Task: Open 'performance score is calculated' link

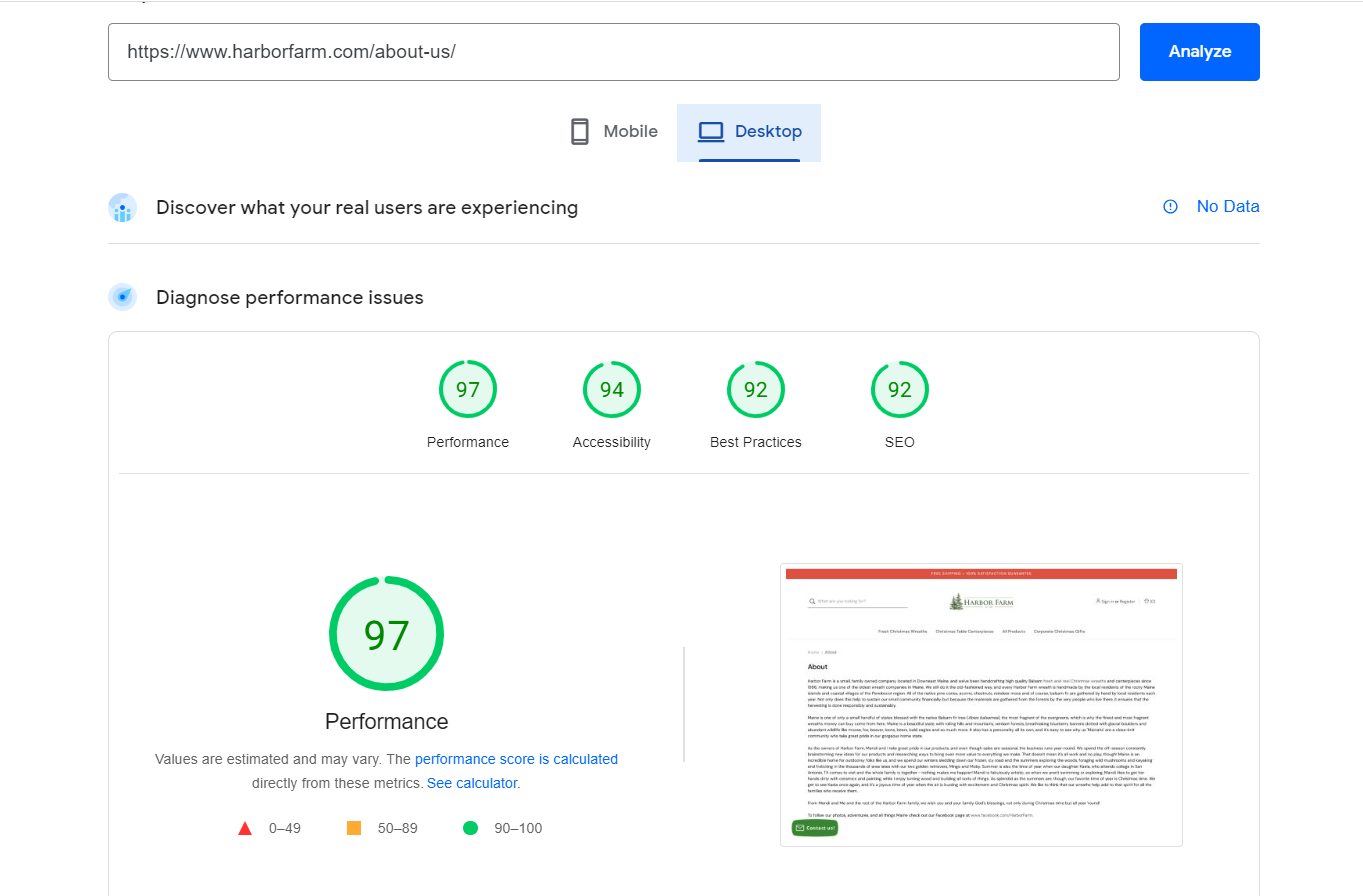Action: point(516,759)
